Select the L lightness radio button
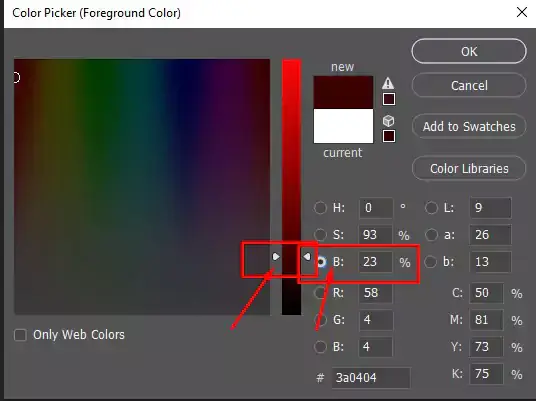Viewport: 536px width, 401px height. click(x=431, y=208)
